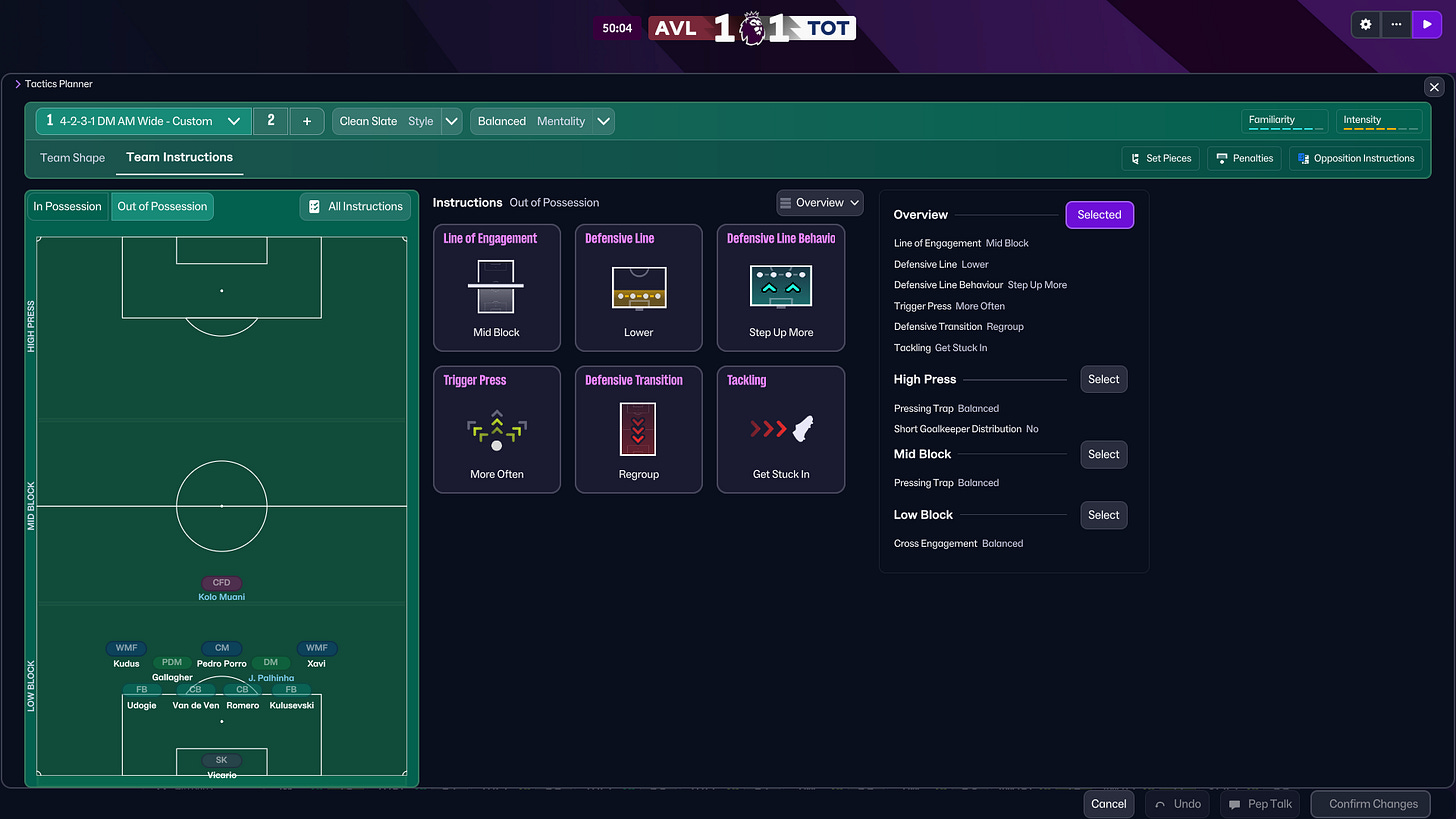The image size is (1456, 819).
Task: Click the Pep Talk speech icon
Action: [x=1235, y=804]
